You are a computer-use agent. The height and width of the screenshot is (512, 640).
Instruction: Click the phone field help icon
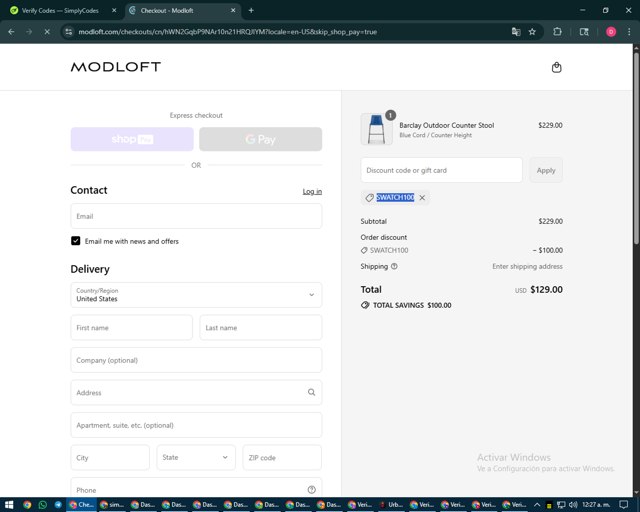pos(311,490)
